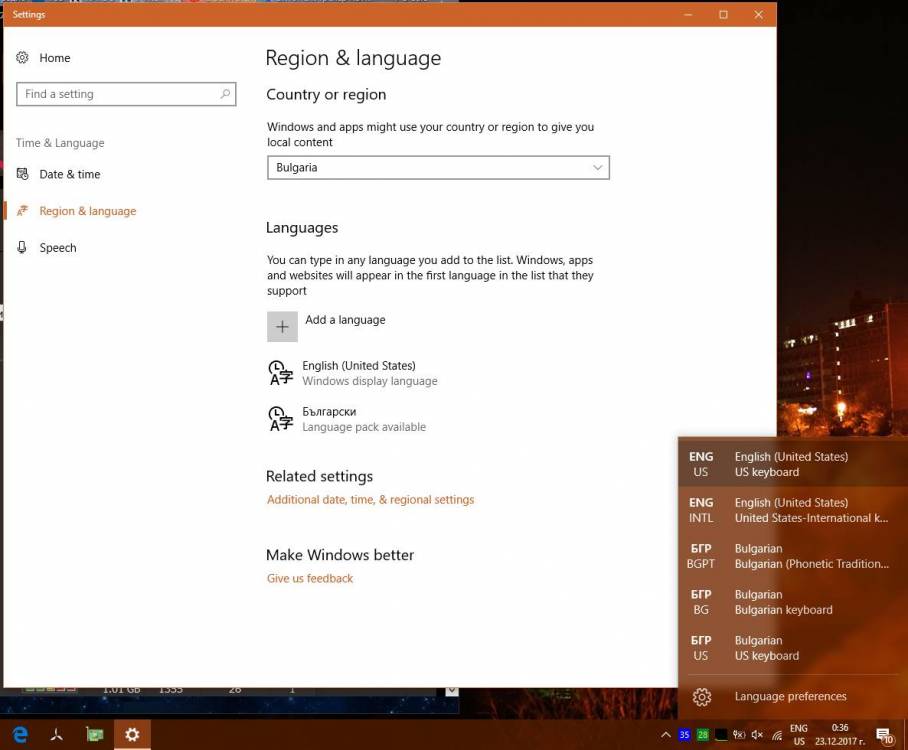Open Settings Home from the gear icon

22,57
